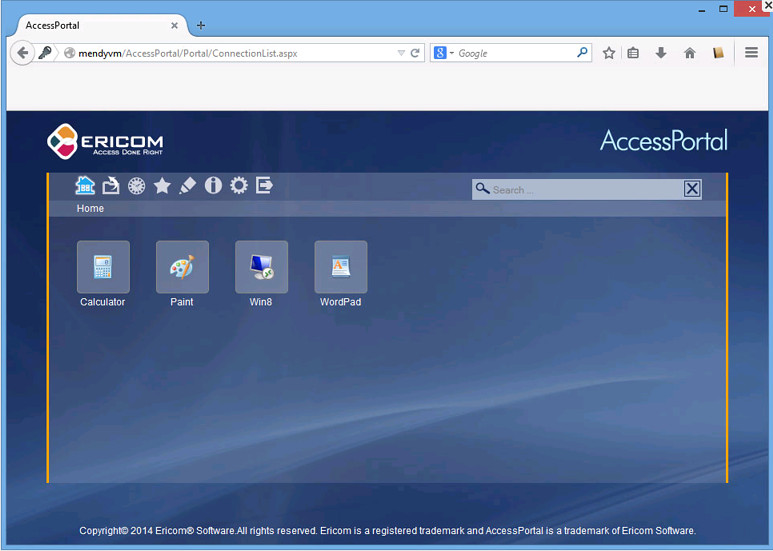Viewport: 773px width, 551px height.
Task: Show bookmarks list icon
Action: coord(633,53)
